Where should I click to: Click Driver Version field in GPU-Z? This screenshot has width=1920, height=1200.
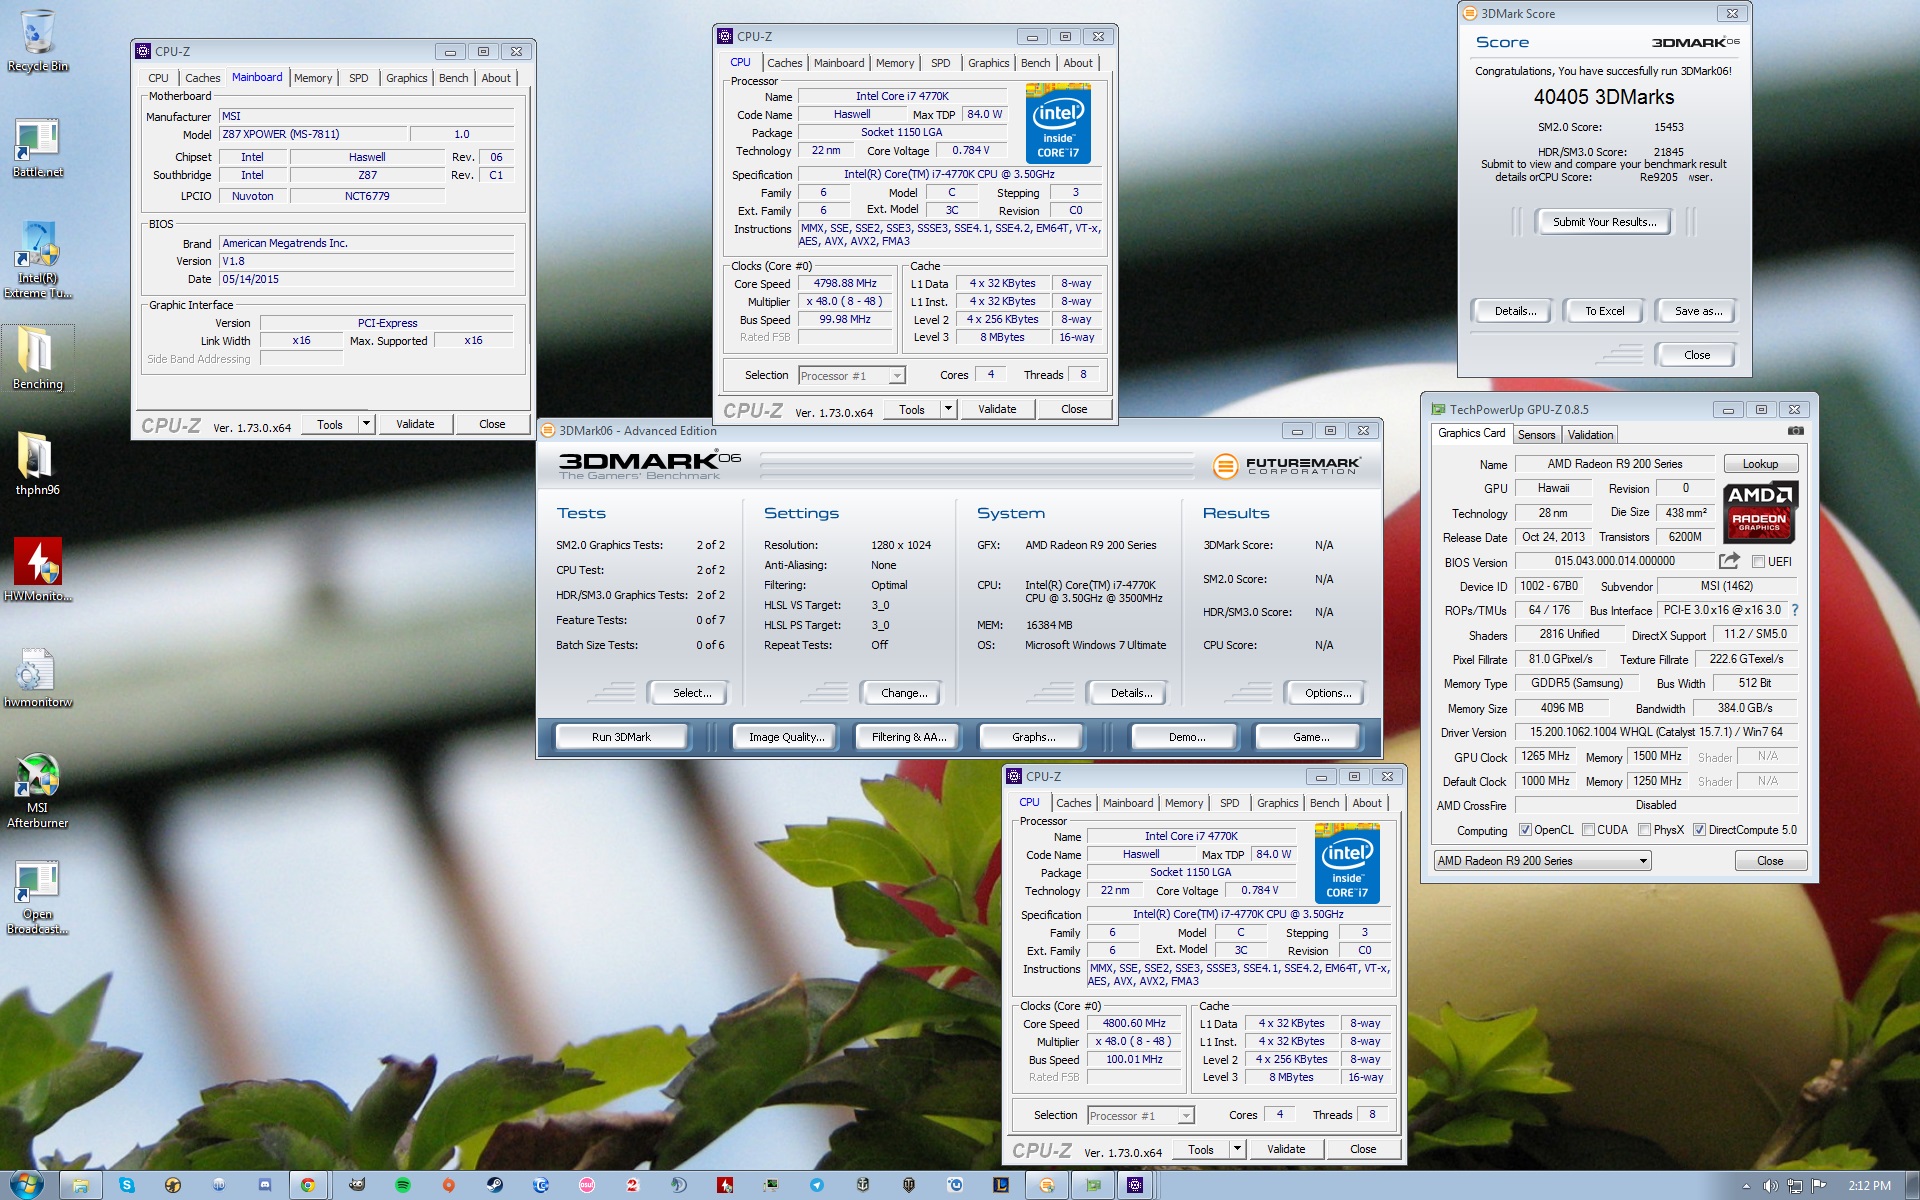point(1656,732)
